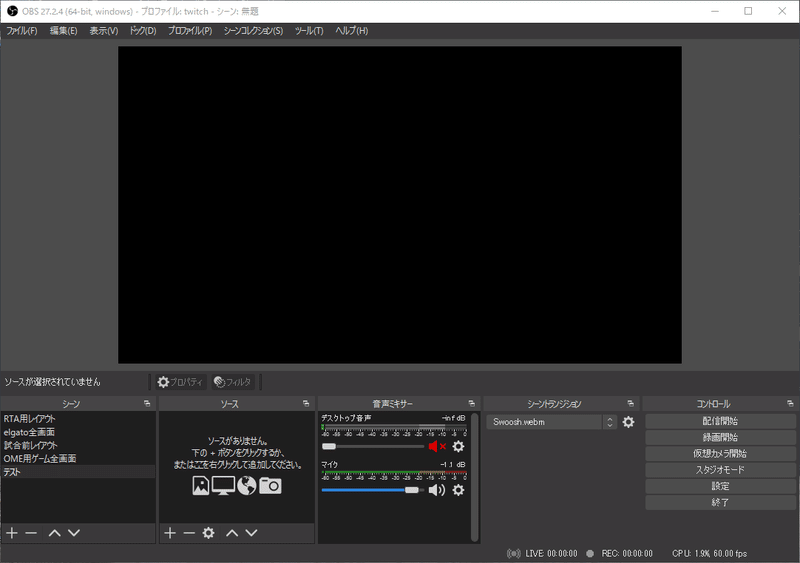The height and width of the screenshot is (563, 800).
Task: Adjust デスクトップ音声 volume slider
Action: pyautogui.click(x=373, y=446)
